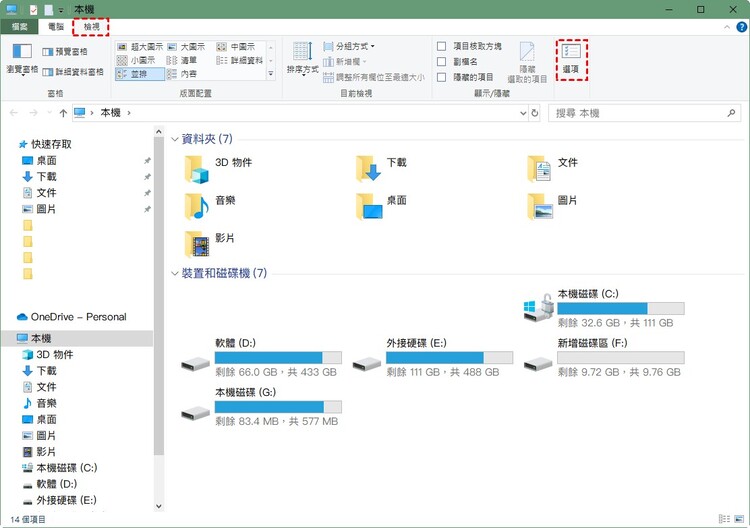The height and width of the screenshot is (528, 750).
Task: Click sidebar scrollbar up arrow
Action: (159, 131)
